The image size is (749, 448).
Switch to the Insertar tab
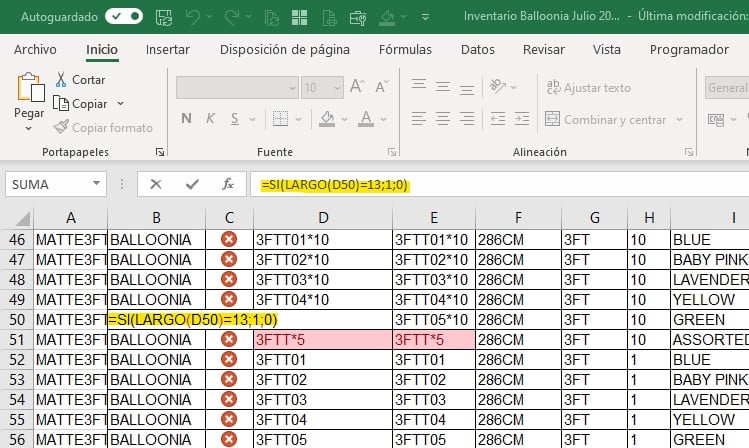click(x=167, y=49)
